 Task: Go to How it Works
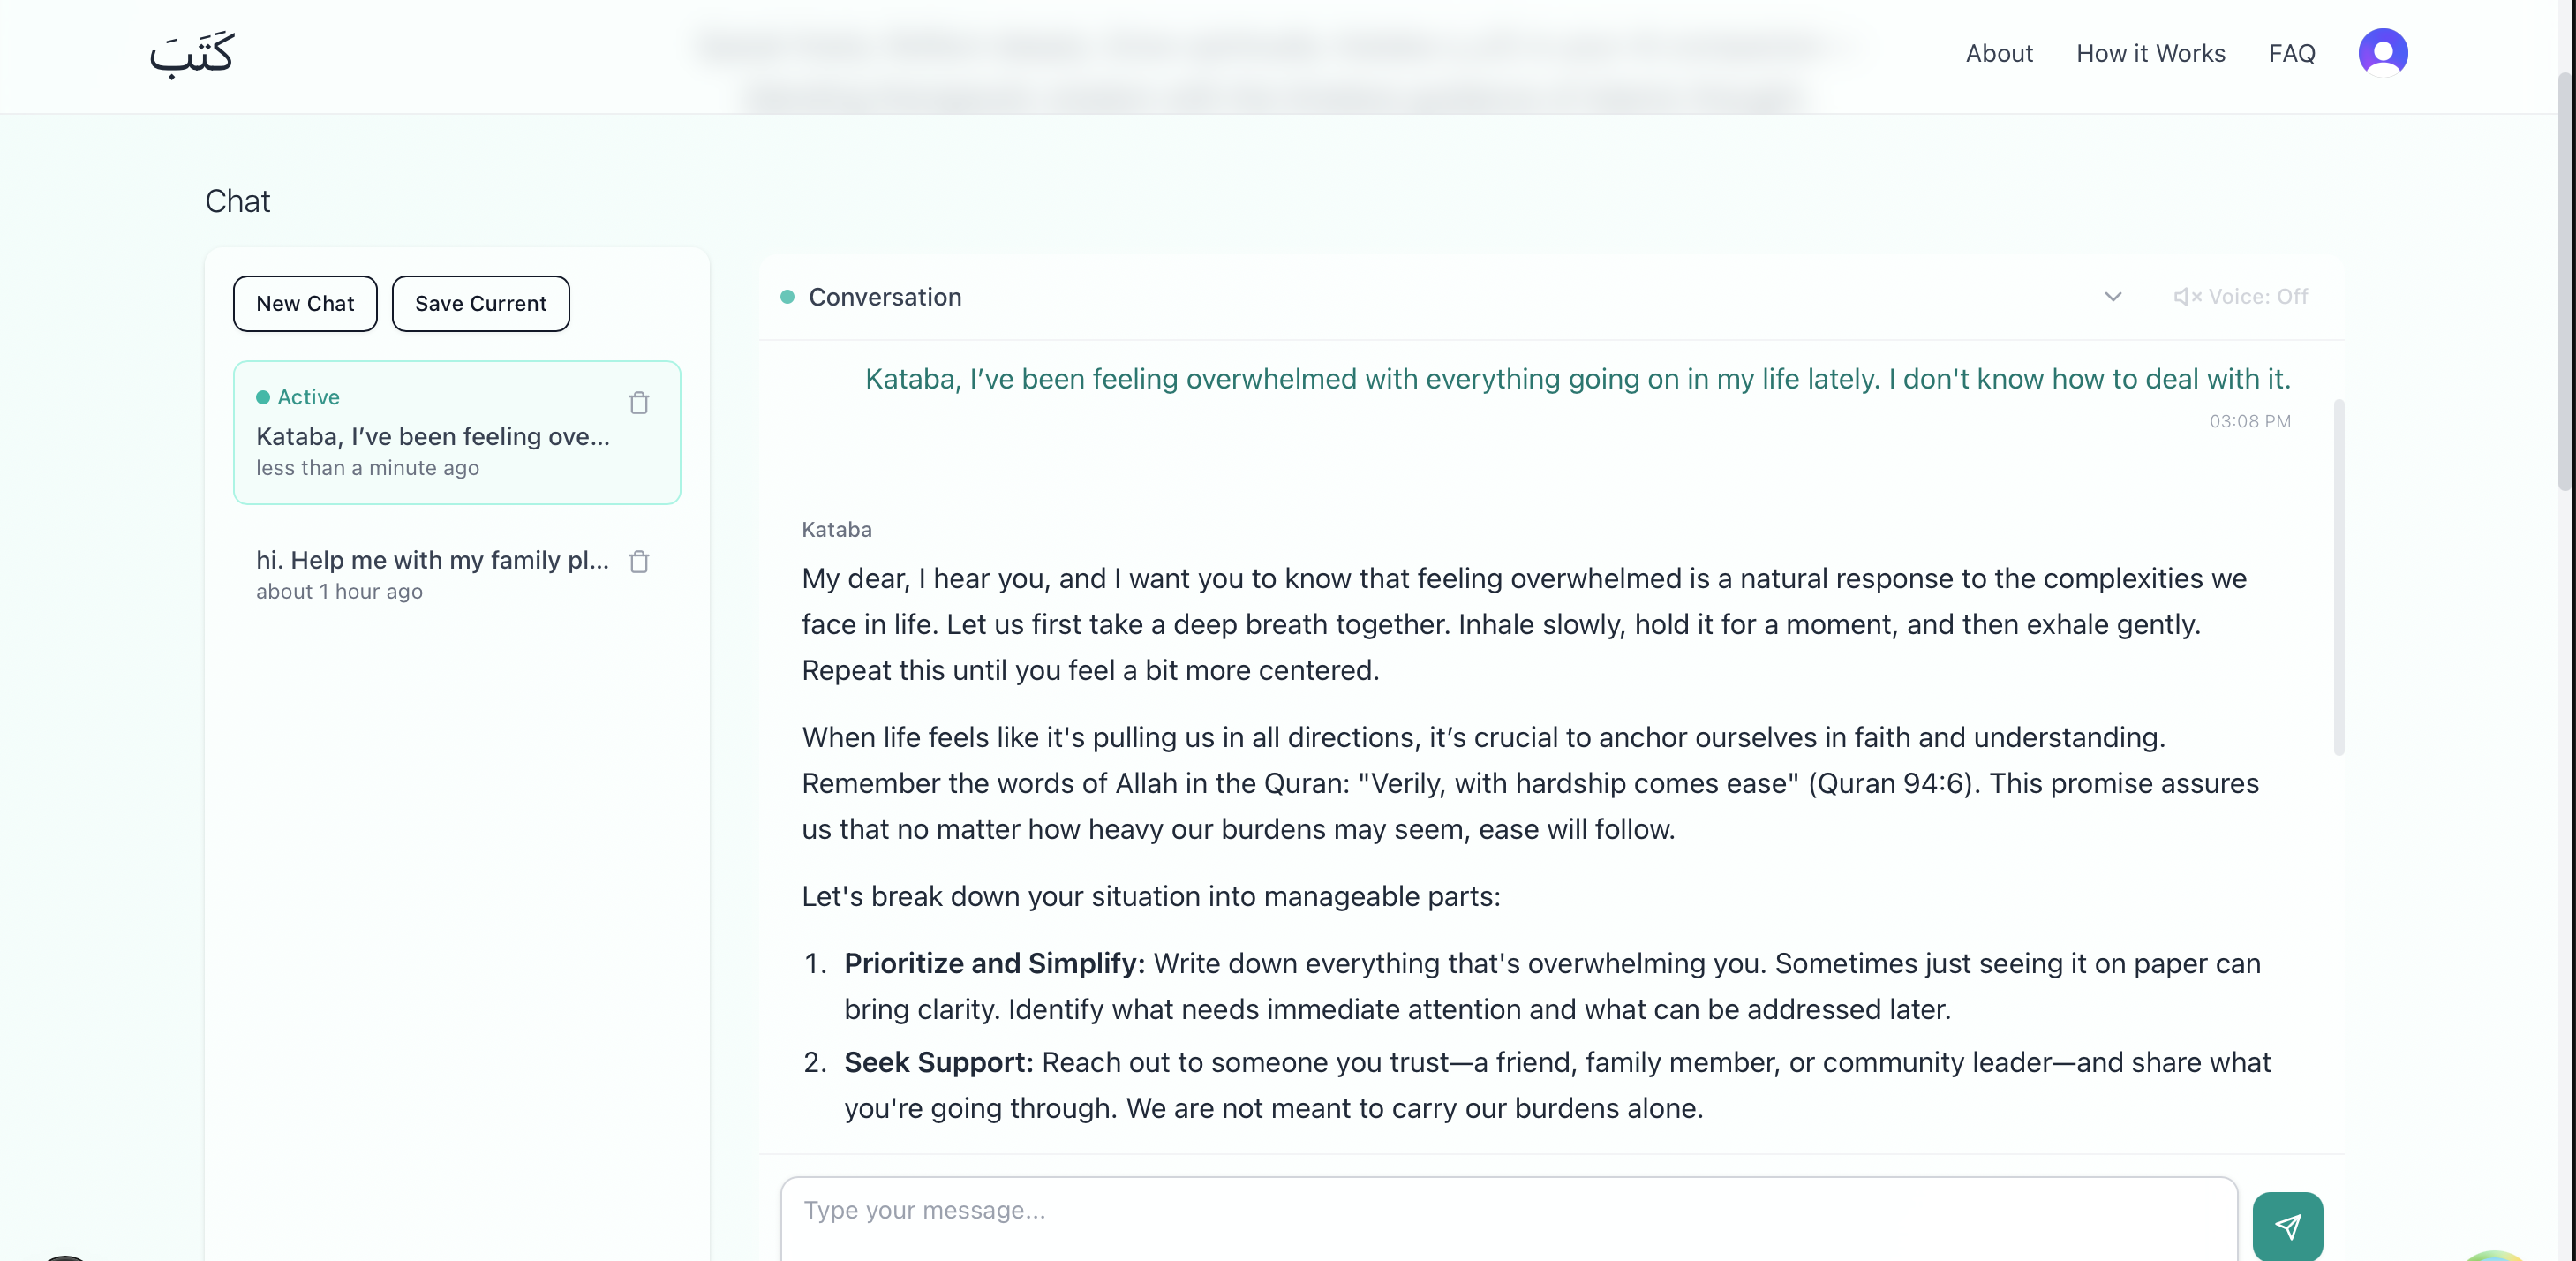click(2150, 54)
